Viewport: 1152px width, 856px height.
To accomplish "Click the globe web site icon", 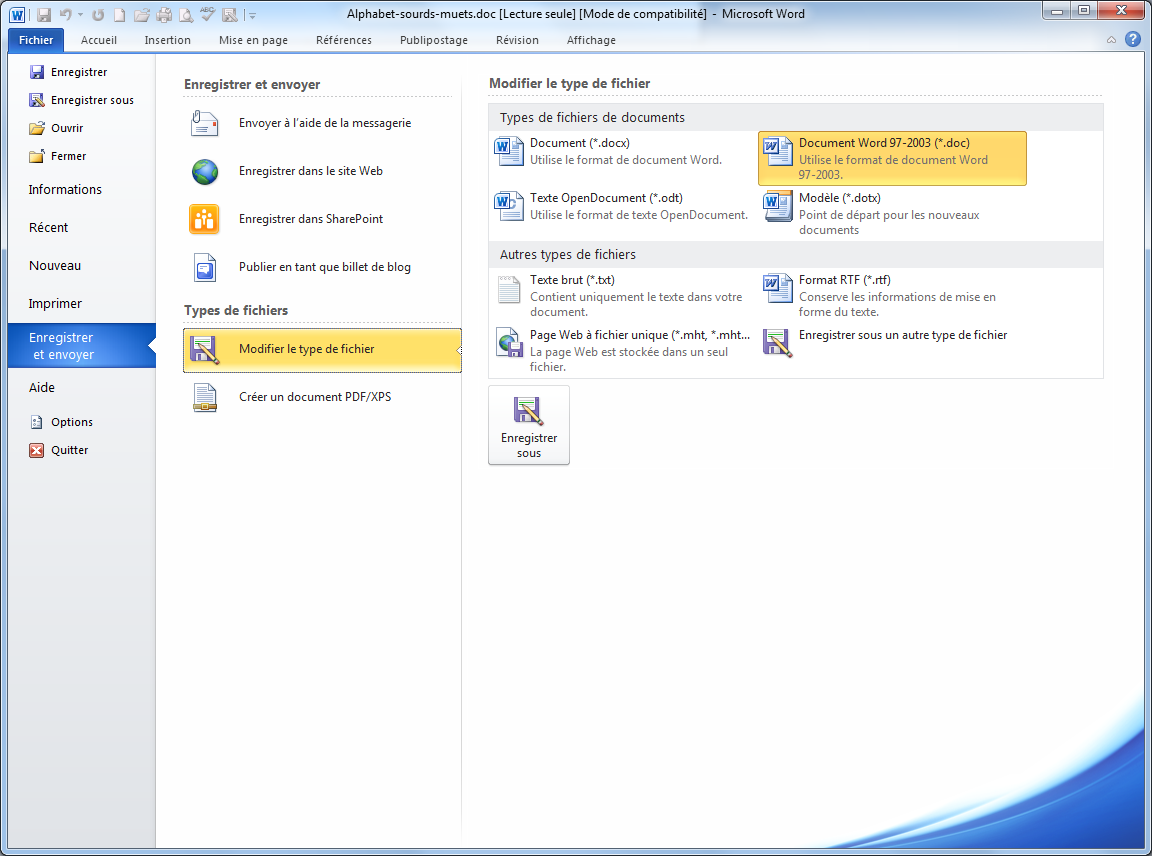I will pyautogui.click(x=204, y=172).
